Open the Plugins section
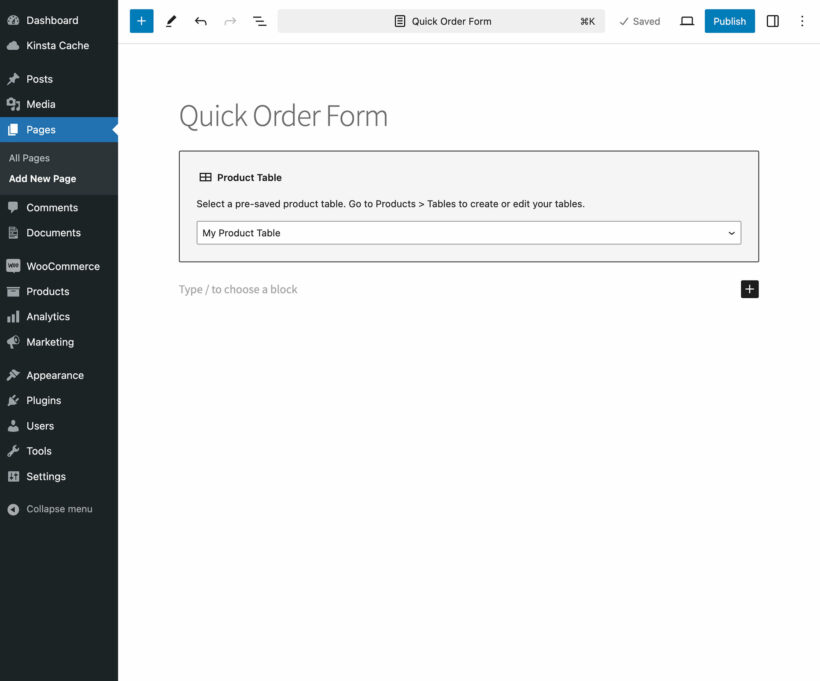The height and width of the screenshot is (681, 820). [x=41, y=400]
